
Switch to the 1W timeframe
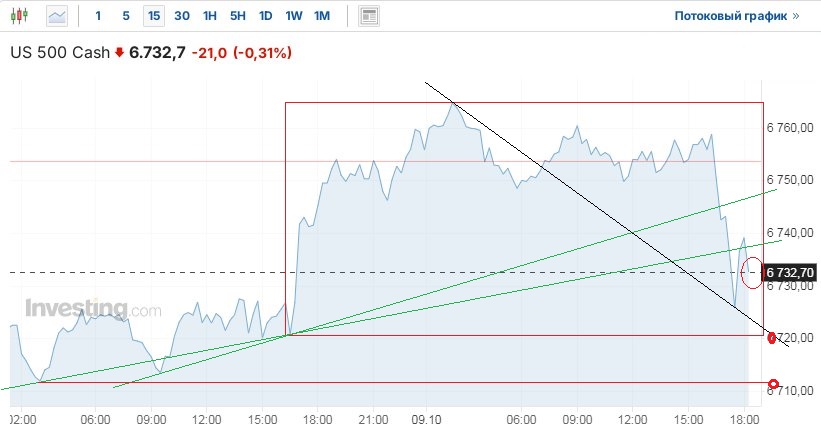(x=293, y=16)
